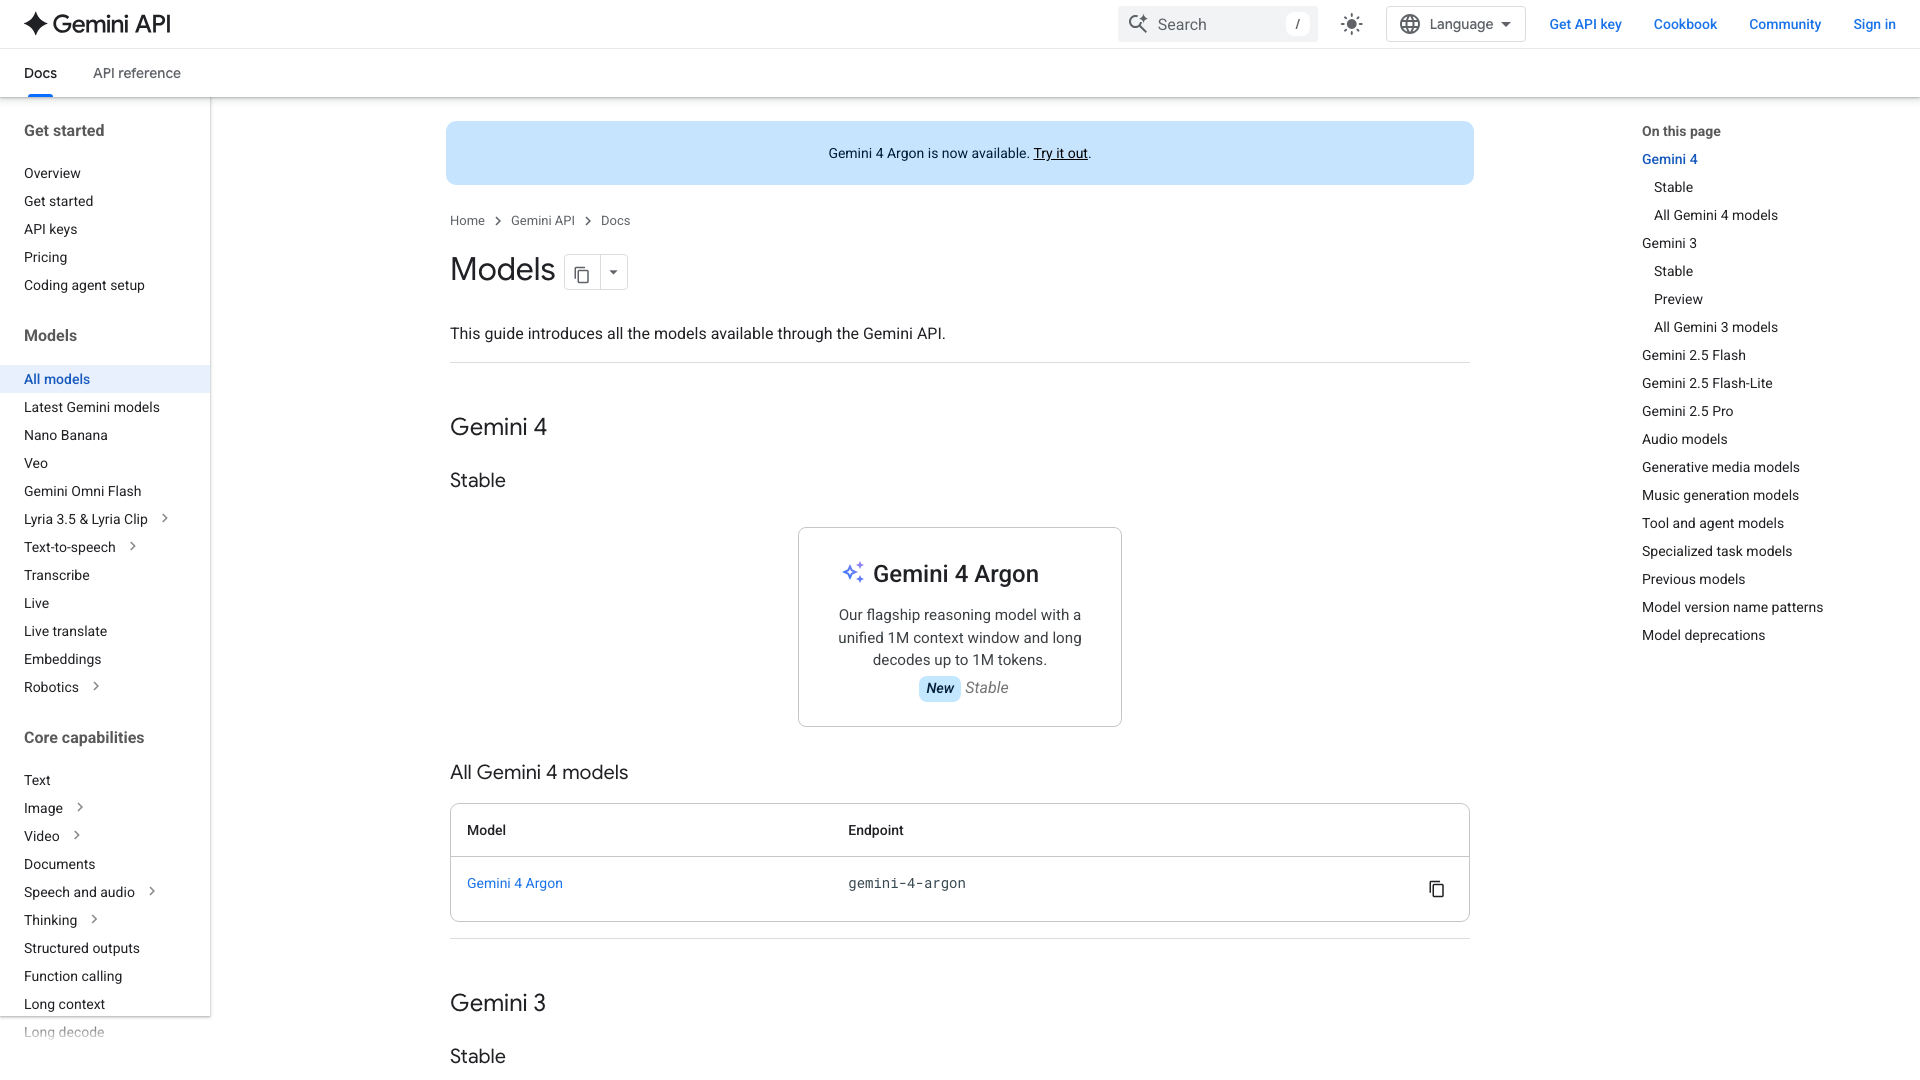The height and width of the screenshot is (1080, 1920).
Task: Expand the Image section
Action: (x=80, y=808)
